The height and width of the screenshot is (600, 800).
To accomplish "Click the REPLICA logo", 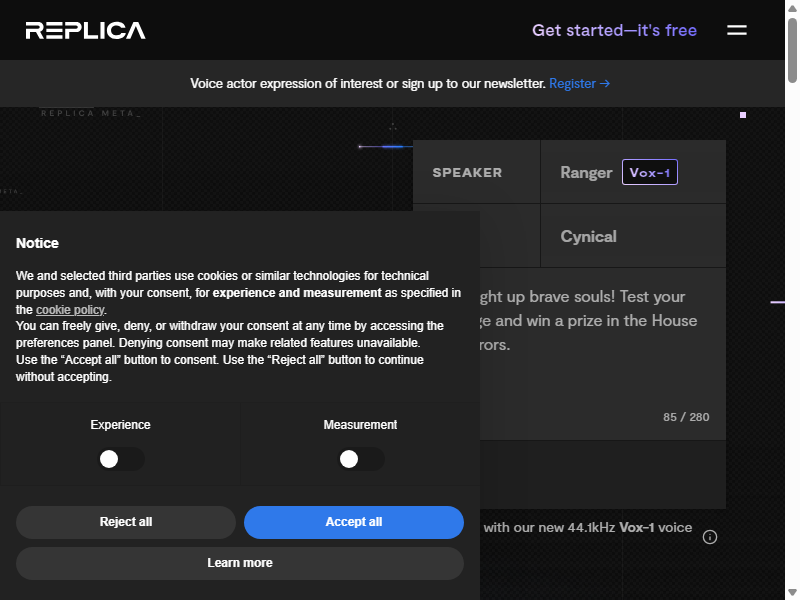I will 86,31.
